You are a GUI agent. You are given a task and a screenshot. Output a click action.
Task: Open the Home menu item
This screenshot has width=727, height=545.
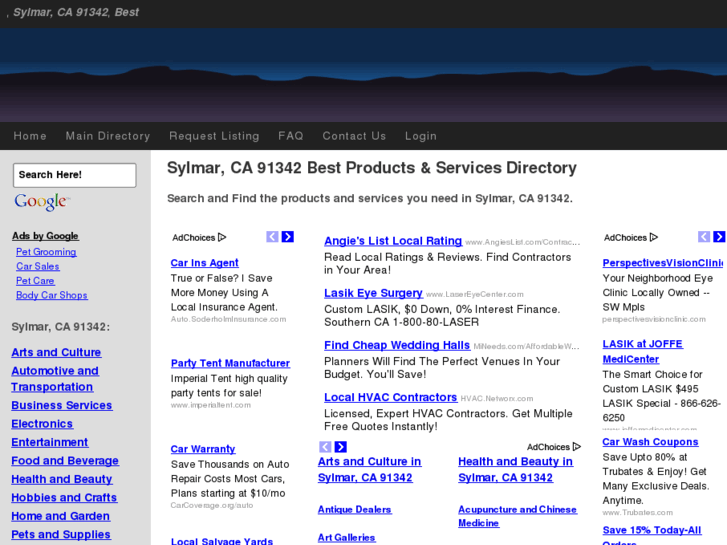(x=30, y=136)
